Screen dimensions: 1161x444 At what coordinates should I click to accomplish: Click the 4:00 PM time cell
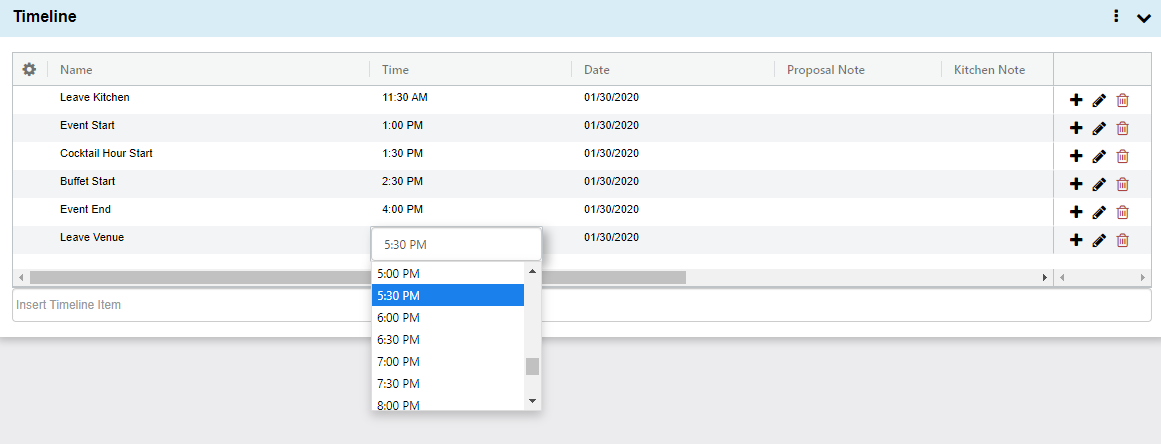pyautogui.click(x=403, y=209)
